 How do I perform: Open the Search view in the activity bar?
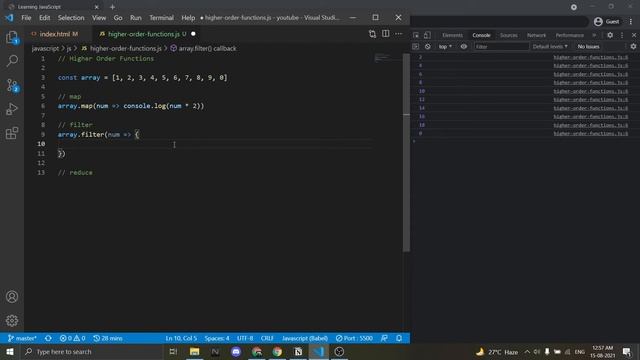[12, 61]
